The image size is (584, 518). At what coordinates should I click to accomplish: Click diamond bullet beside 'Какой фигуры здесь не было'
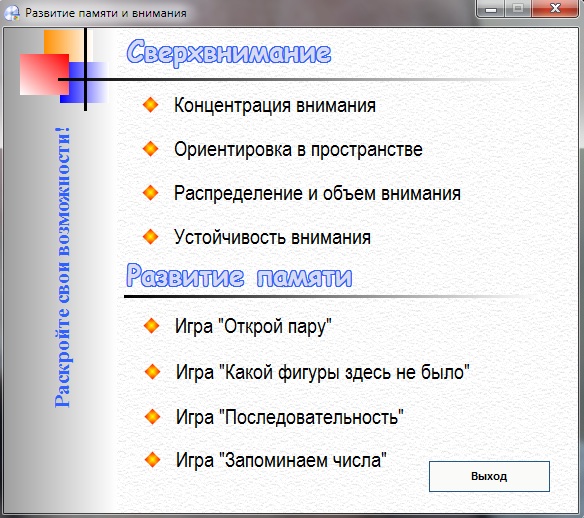tap(152, 371)
